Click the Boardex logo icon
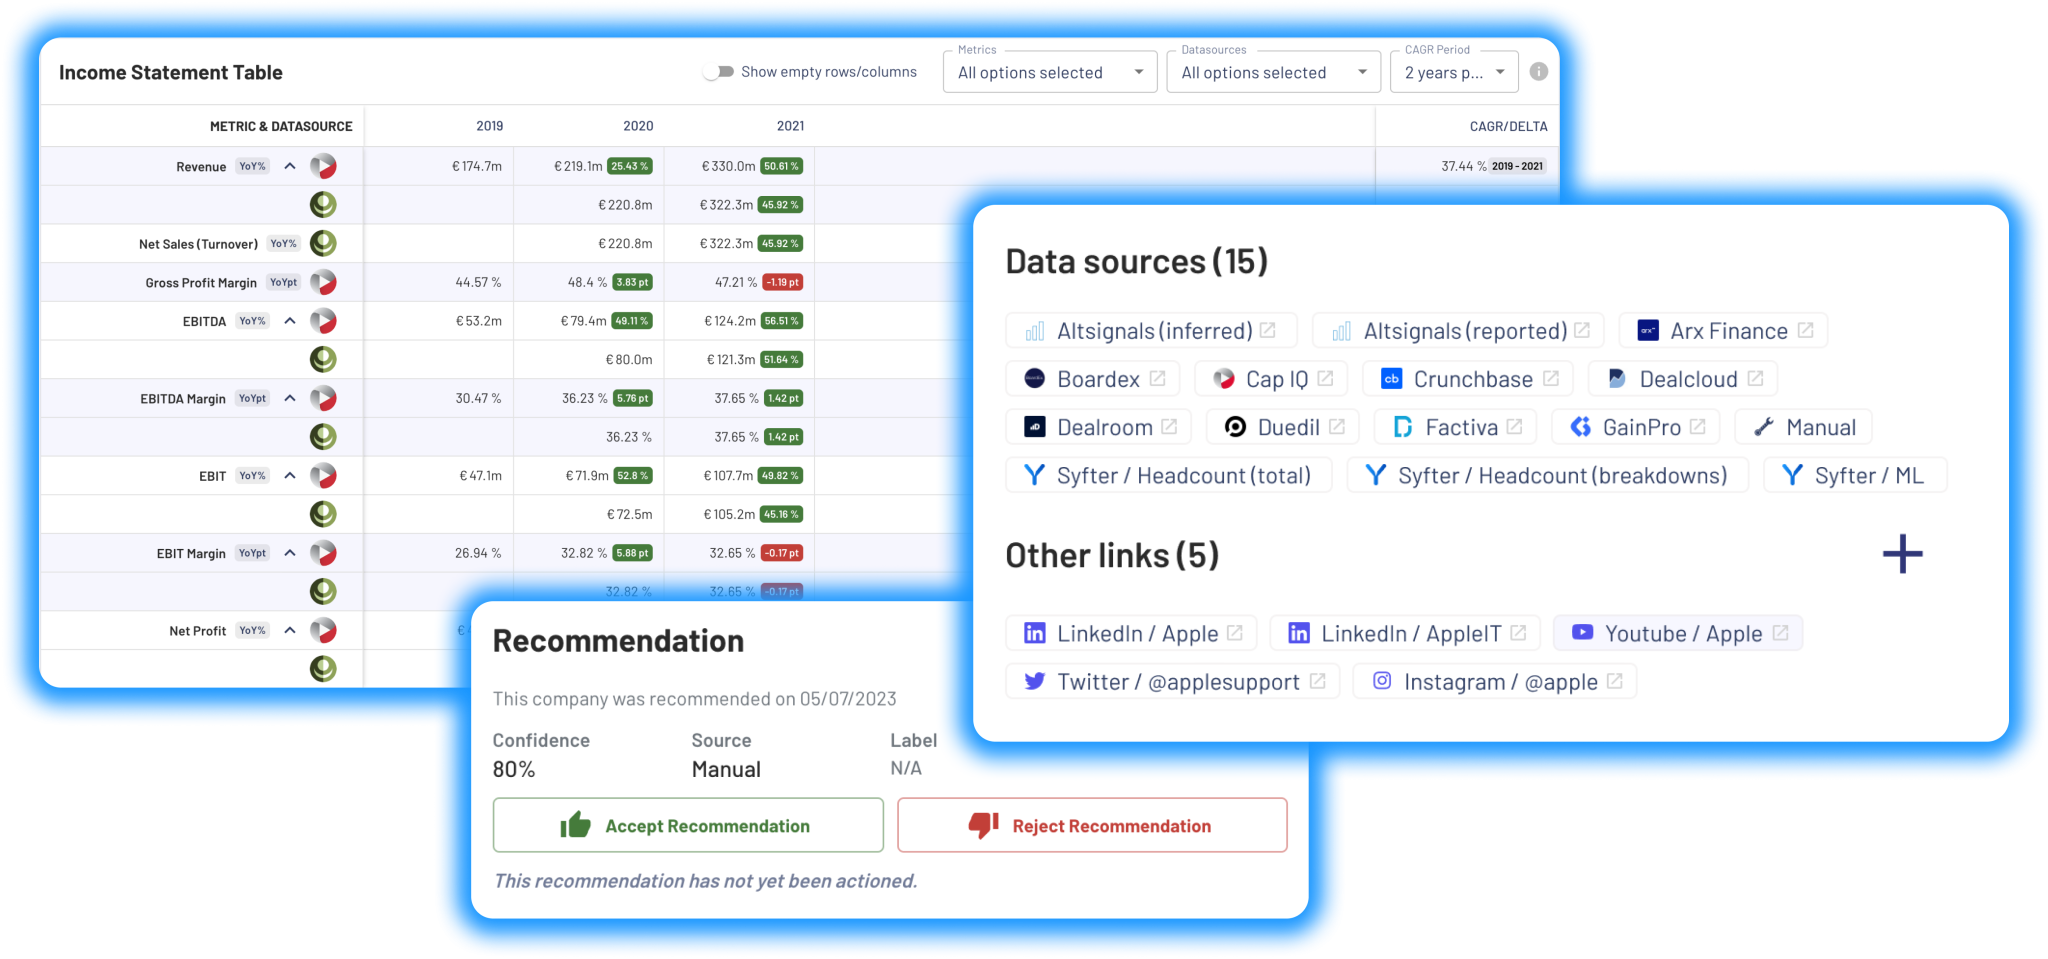The height and width of the screenshot is (959, 2048). (x=1035, y=379)
